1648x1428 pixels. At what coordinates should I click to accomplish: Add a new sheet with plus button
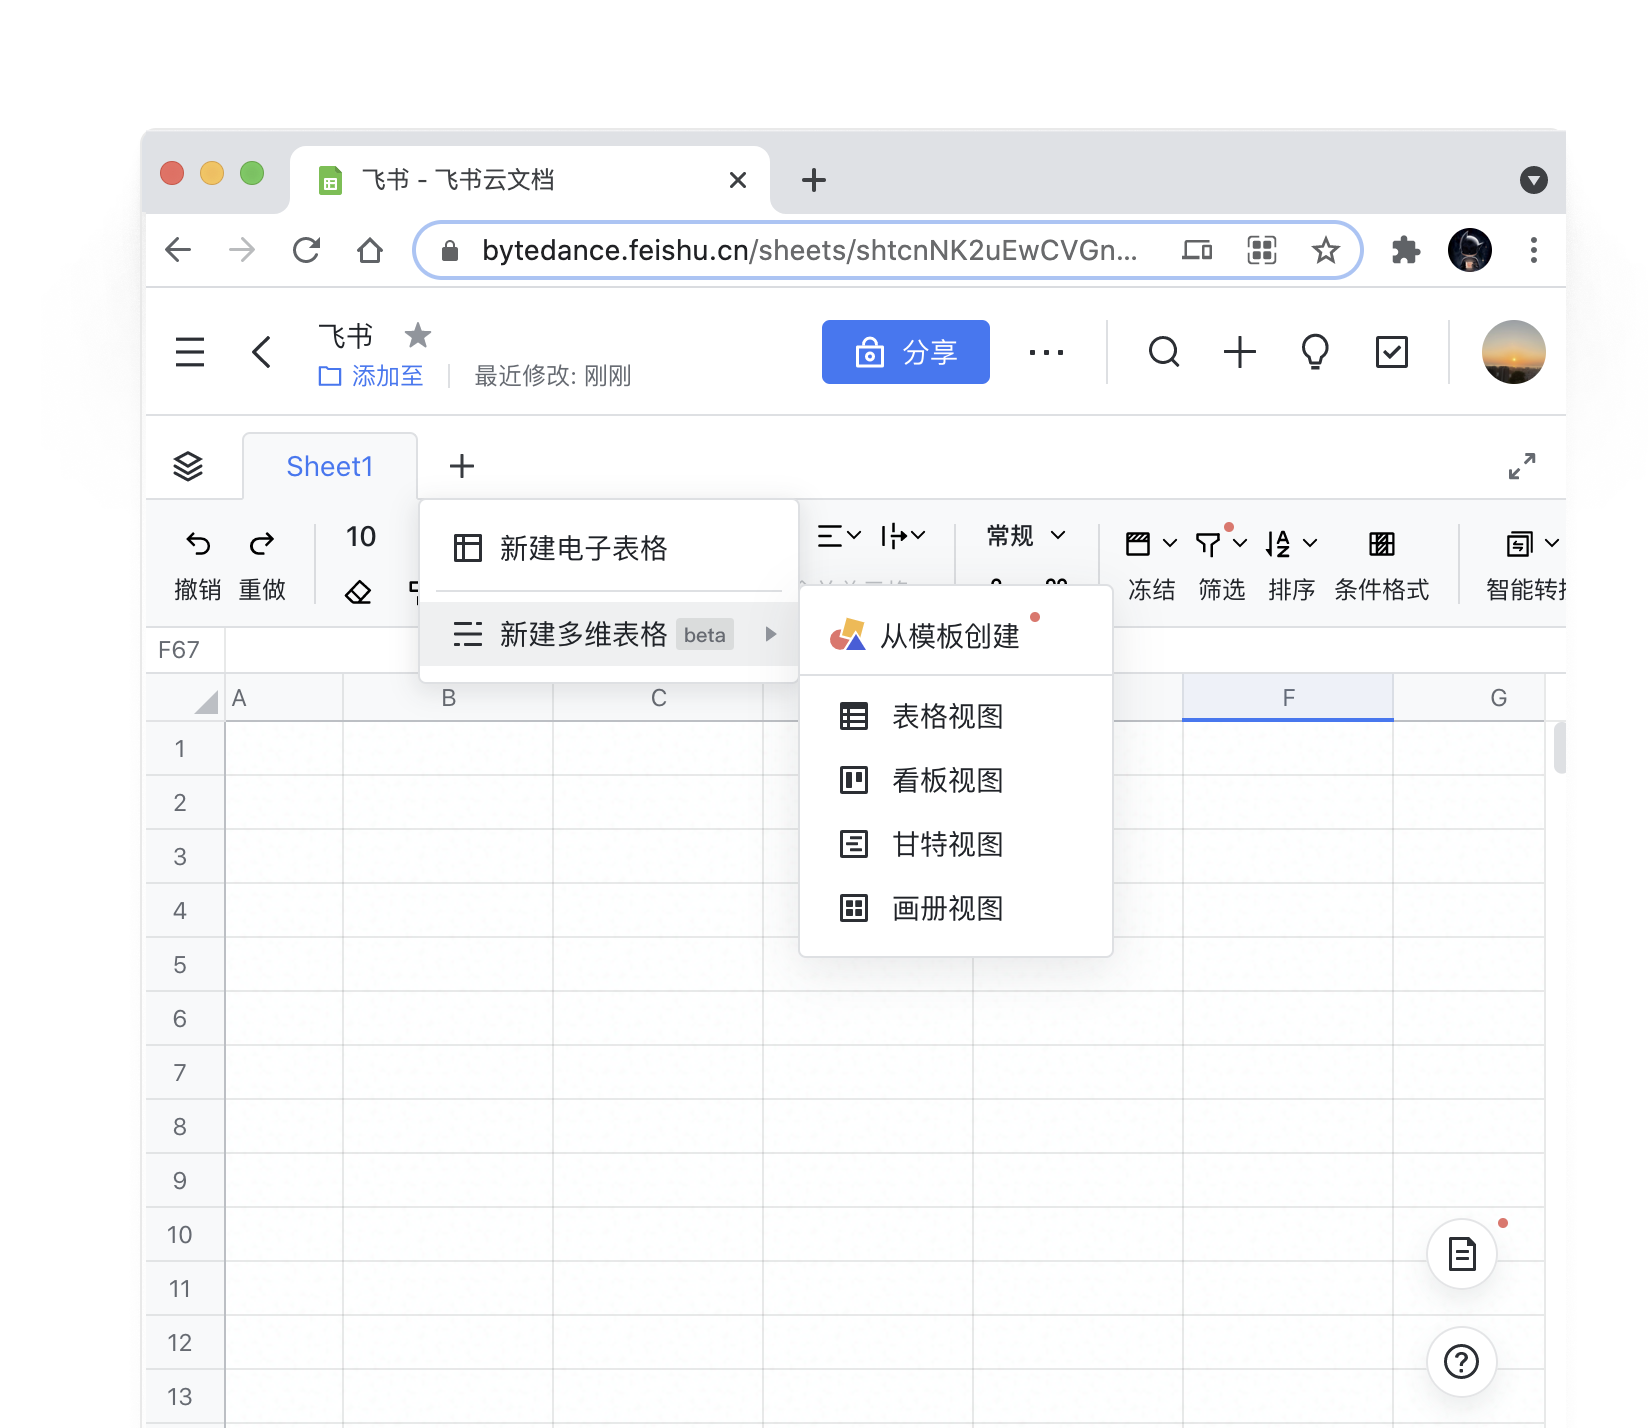[462, 466]
